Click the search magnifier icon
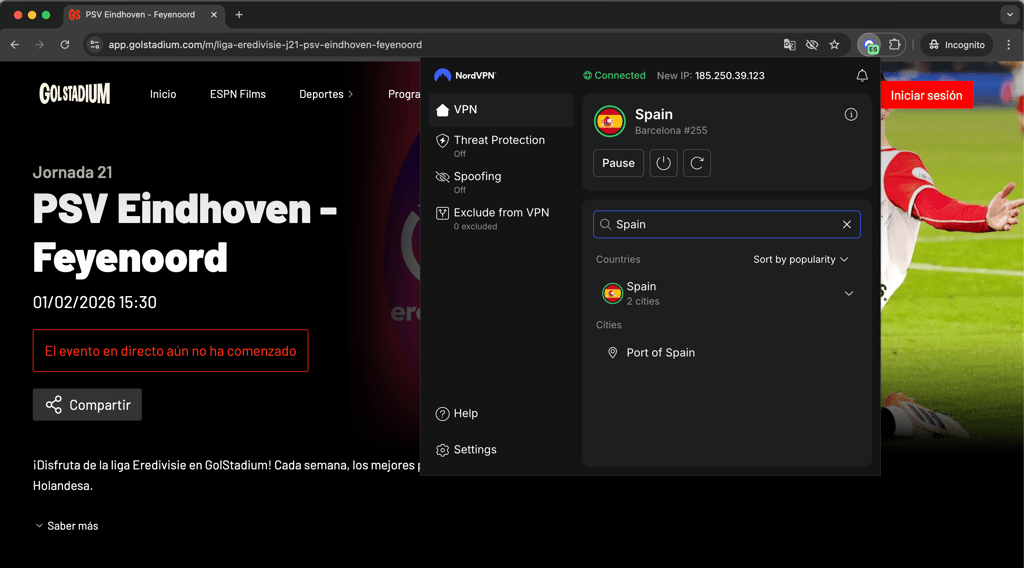 pos(605,224)
